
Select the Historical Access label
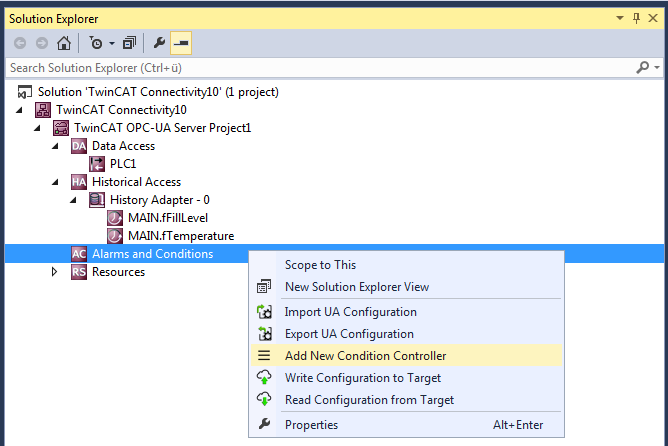point(136,182)
